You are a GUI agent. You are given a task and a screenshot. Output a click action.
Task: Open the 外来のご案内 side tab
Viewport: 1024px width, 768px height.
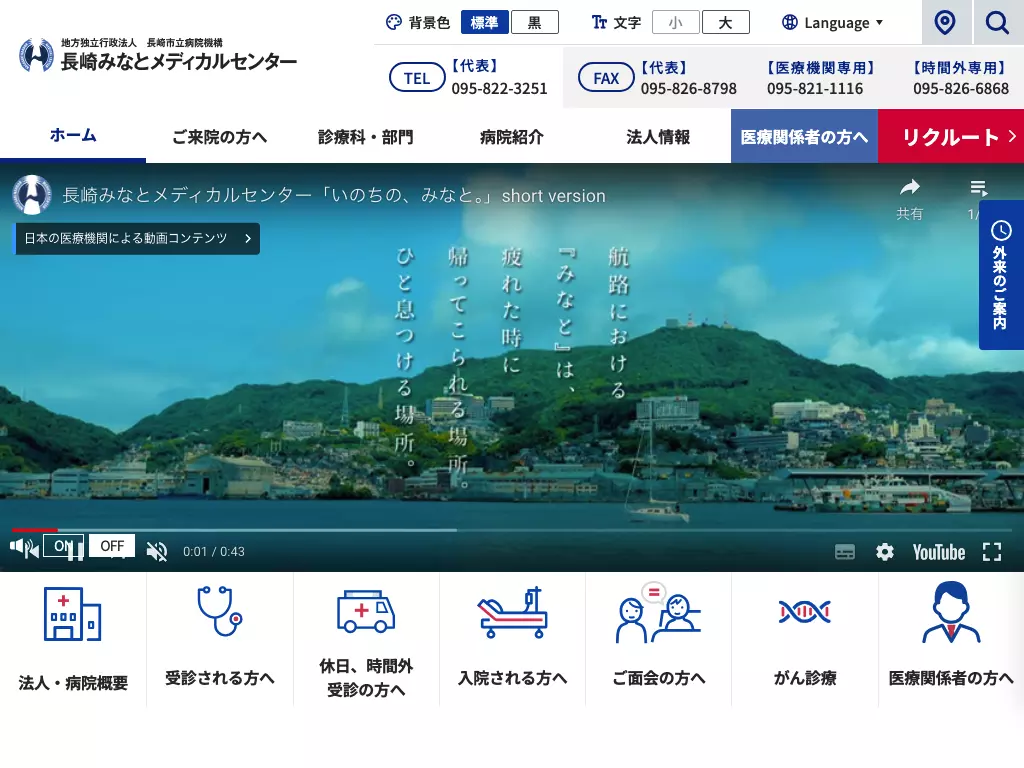[1000, 275]
